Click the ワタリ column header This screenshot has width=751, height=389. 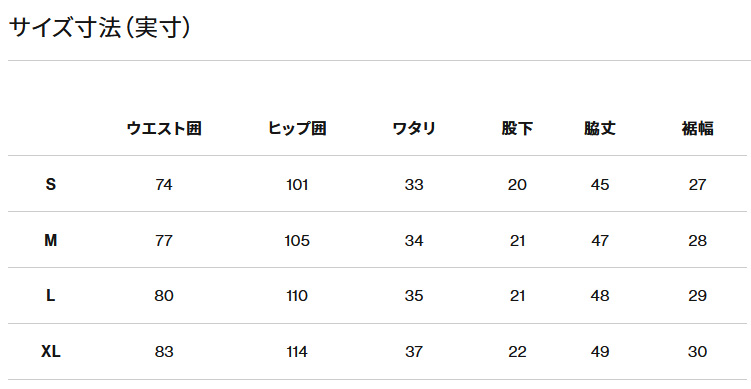tap(414, 128)
